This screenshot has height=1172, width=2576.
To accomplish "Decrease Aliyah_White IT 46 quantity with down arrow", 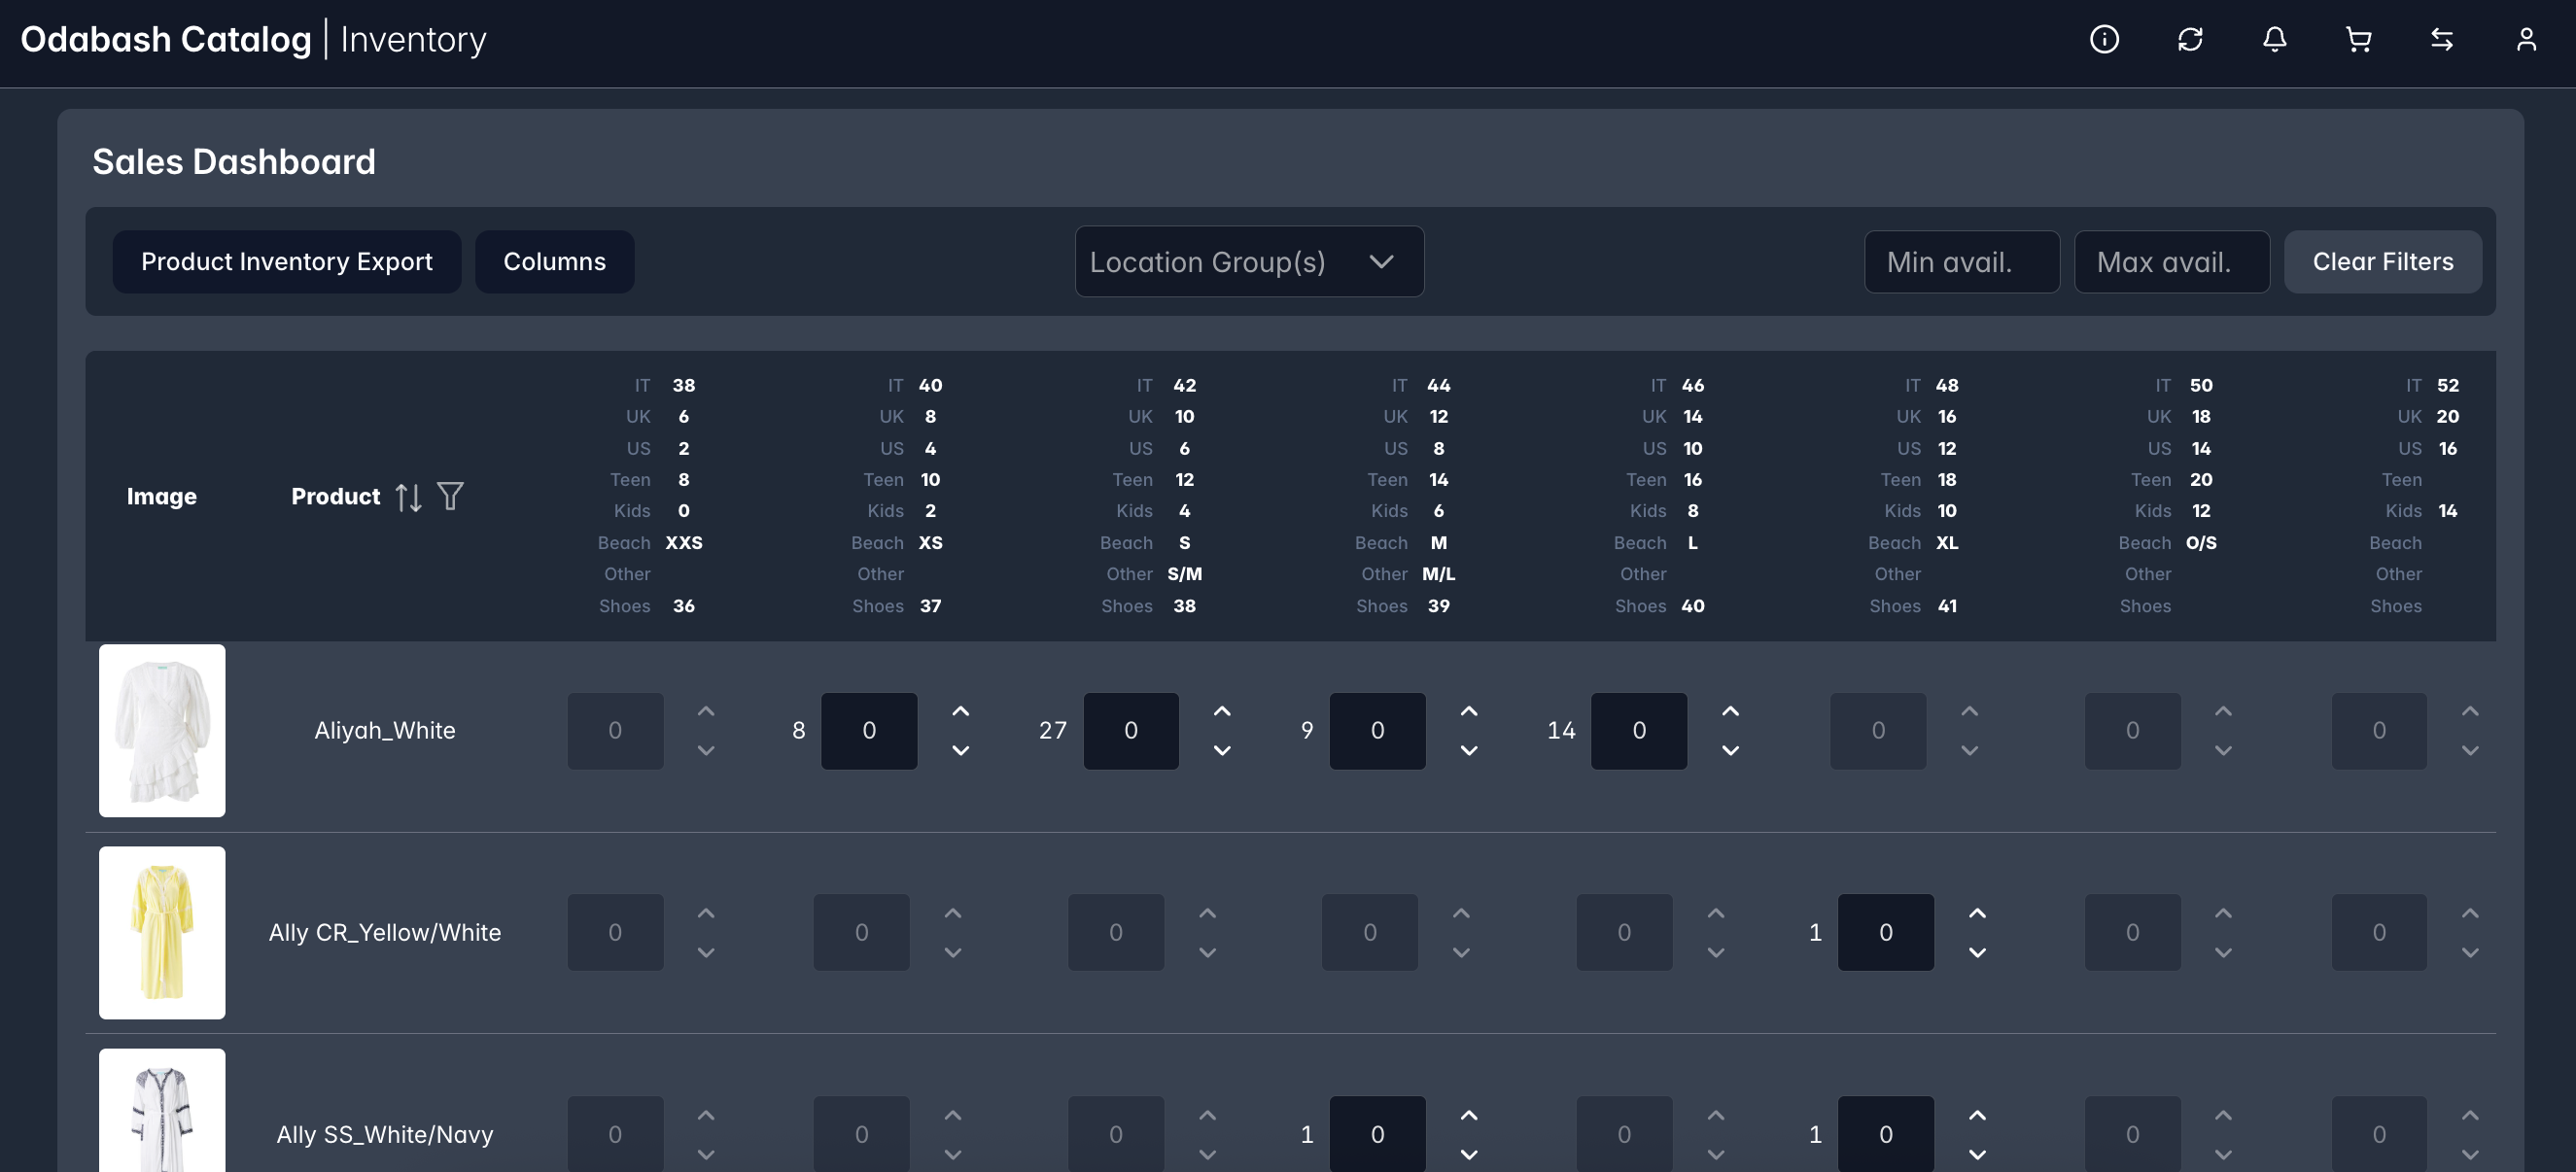I will (x=1730, y=750).
